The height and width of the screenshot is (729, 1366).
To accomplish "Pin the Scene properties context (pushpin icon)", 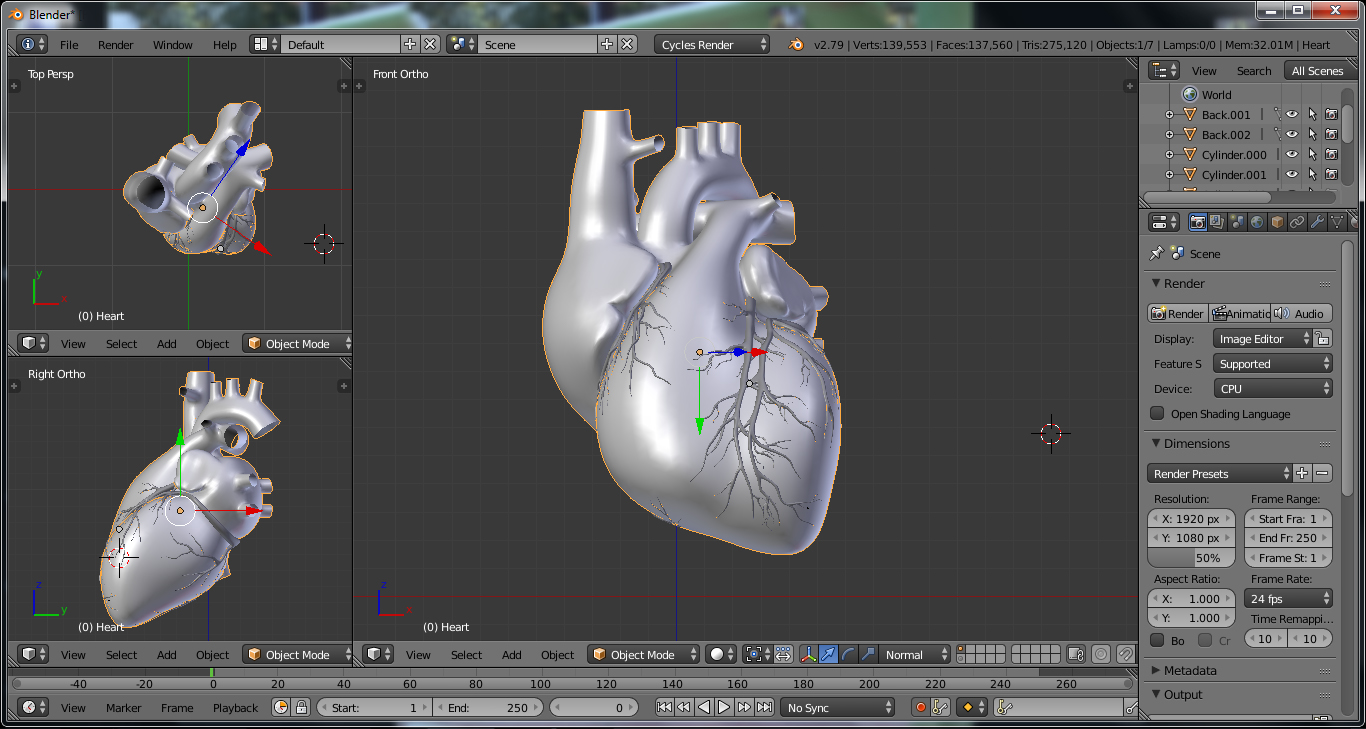I will click(x=1158, y=252).
